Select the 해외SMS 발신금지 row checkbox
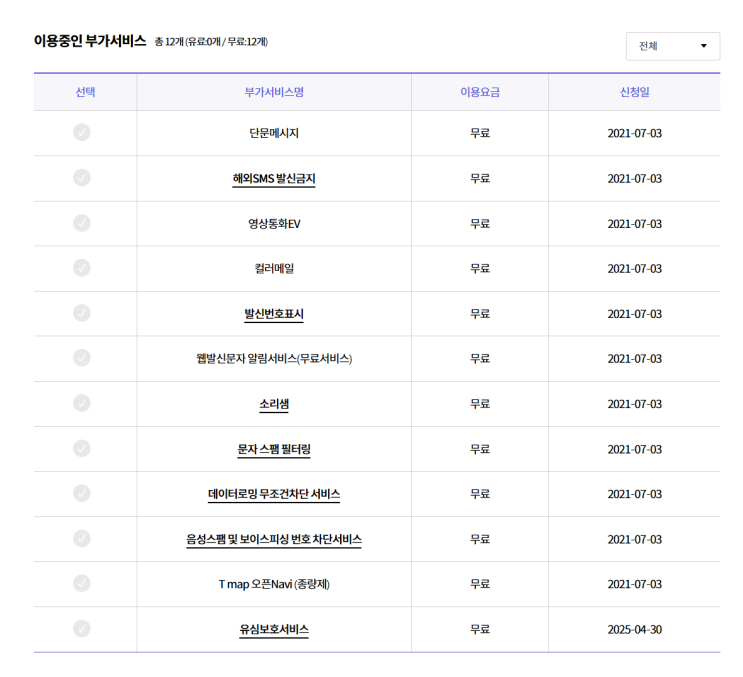743x677 pixels. (82, 178)
